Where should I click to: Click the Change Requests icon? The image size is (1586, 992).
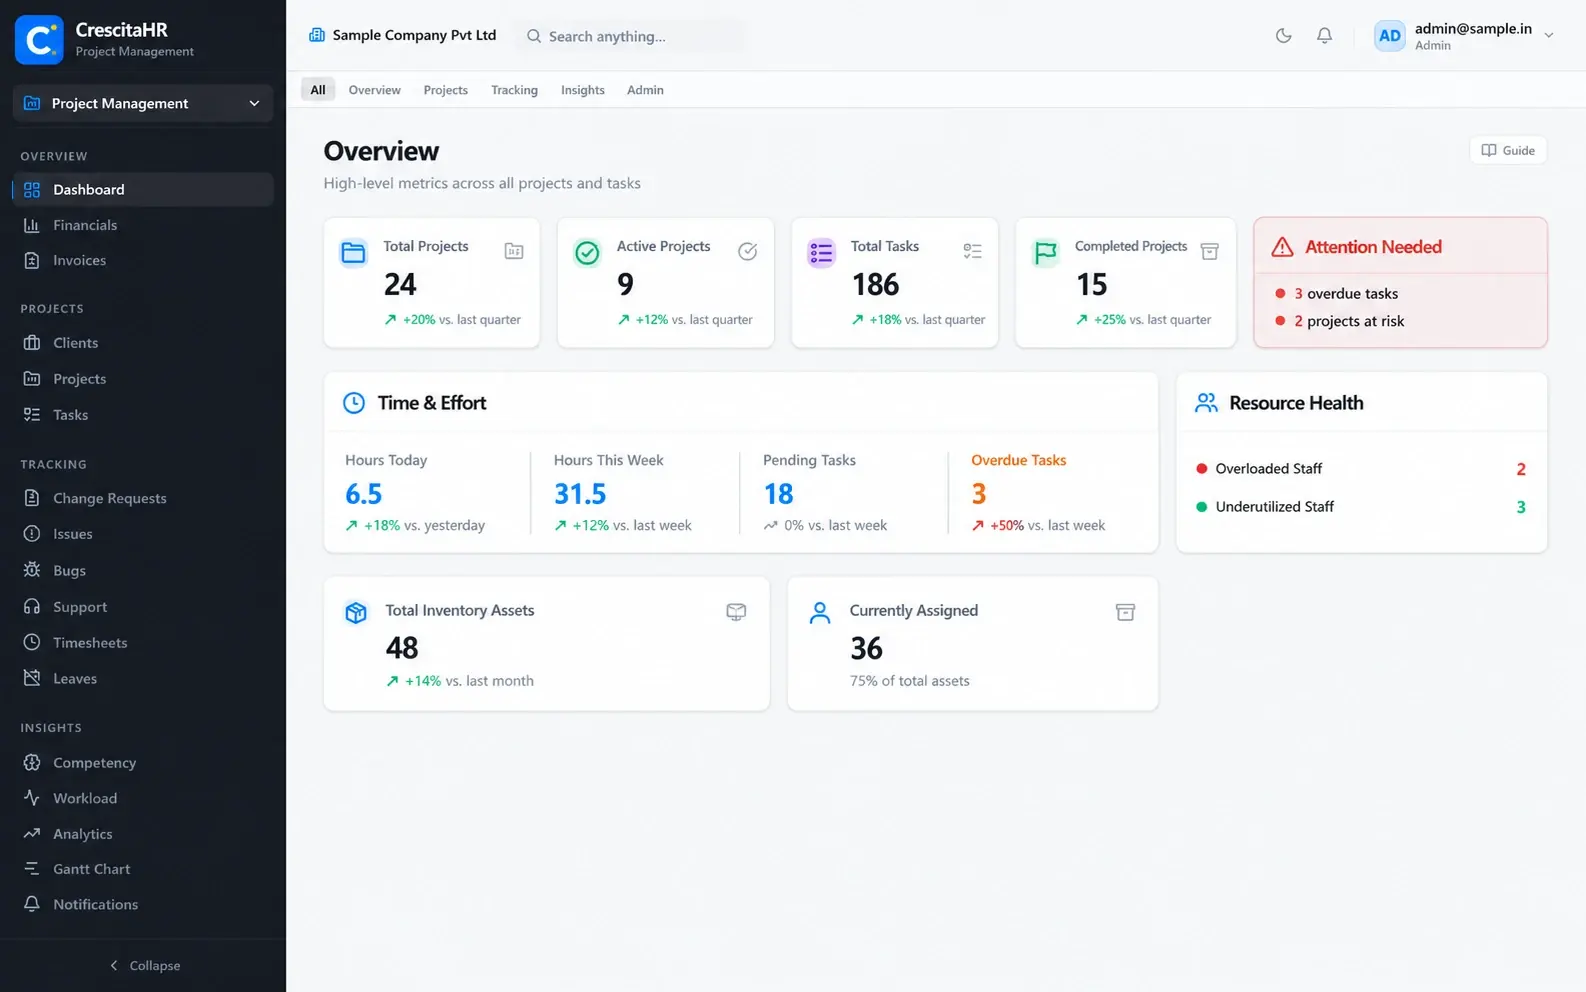[x=32, y=498]
